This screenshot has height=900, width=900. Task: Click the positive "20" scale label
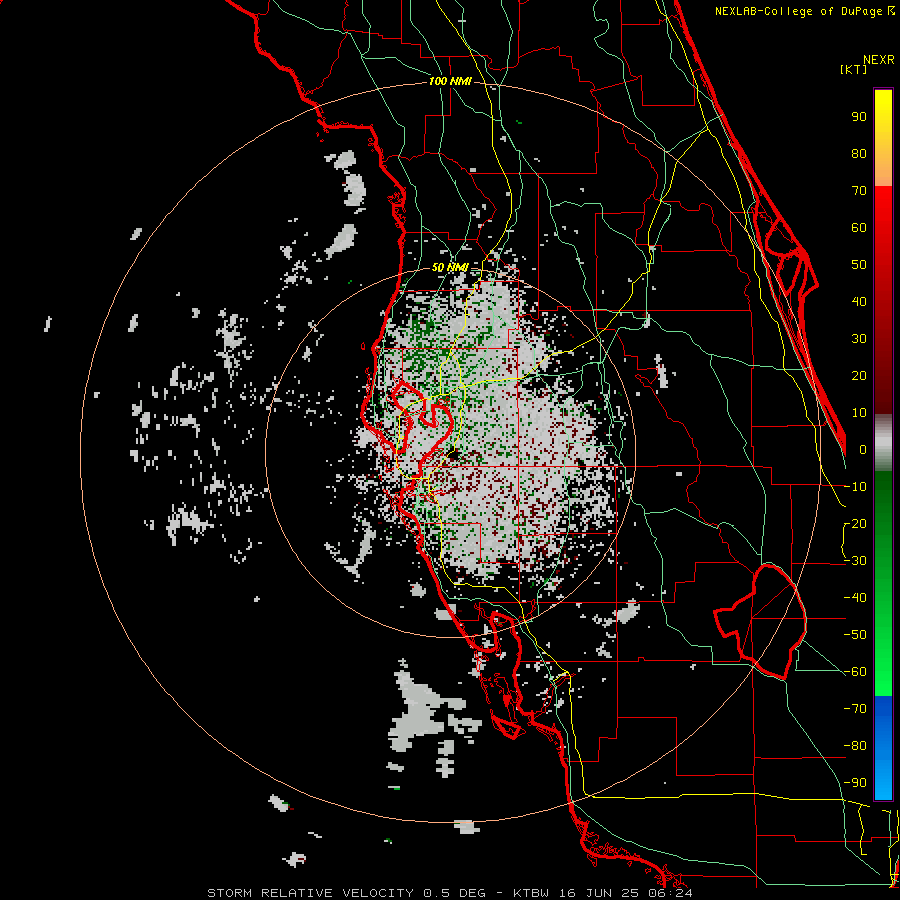[859, 375]
